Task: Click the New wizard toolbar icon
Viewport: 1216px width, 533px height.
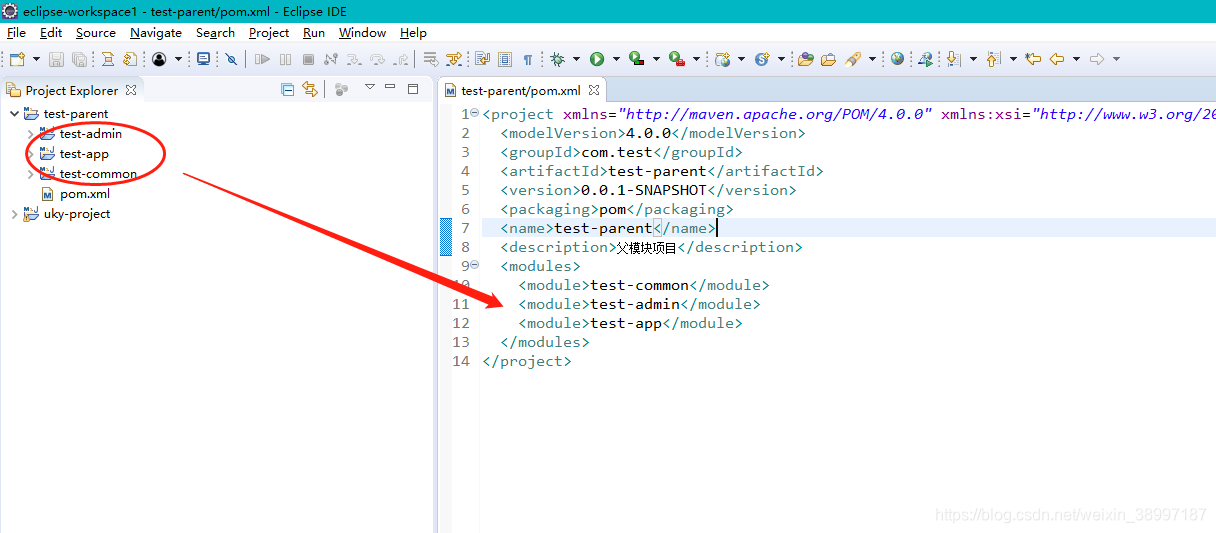Action: (x=17, y=59)
